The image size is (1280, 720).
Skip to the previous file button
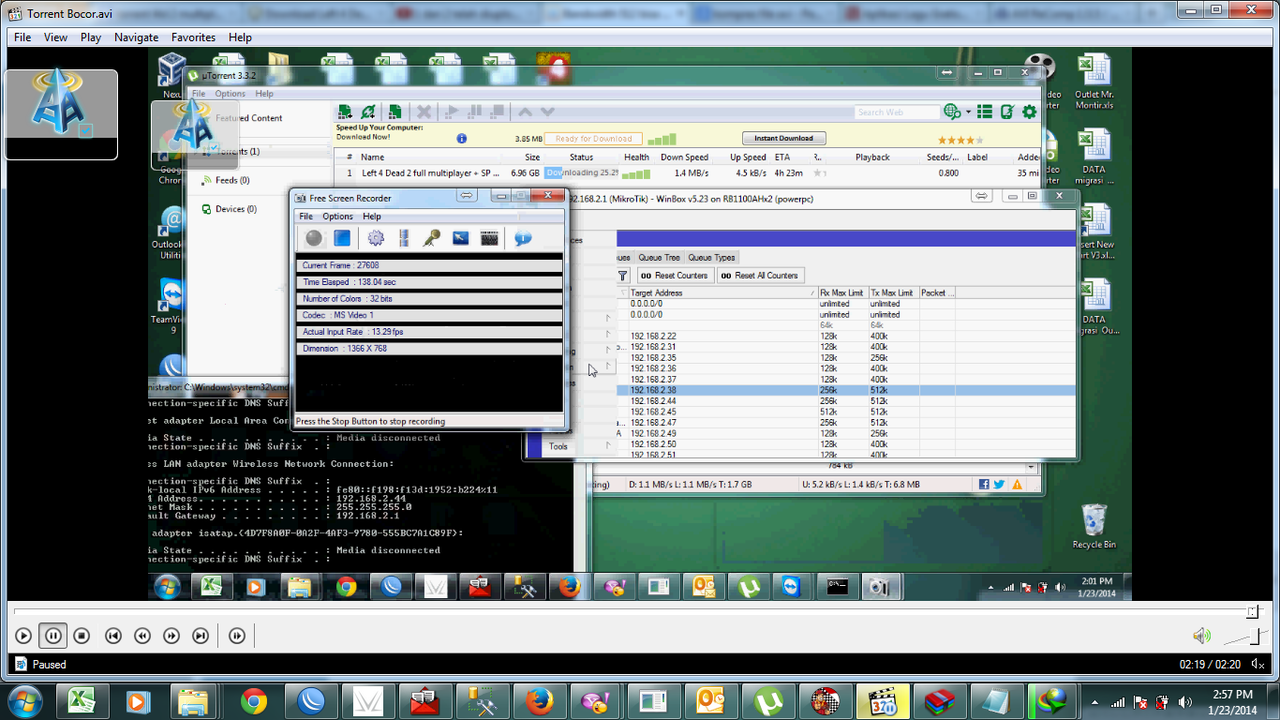click(x=114, y=635)
